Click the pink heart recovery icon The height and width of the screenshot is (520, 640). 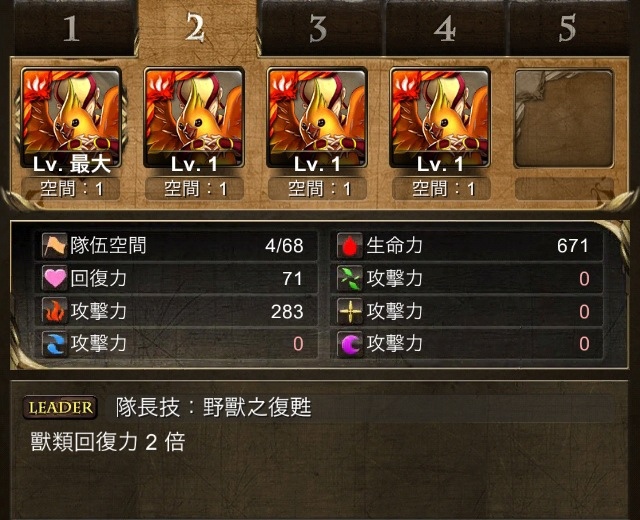click(x=54, y=278)
